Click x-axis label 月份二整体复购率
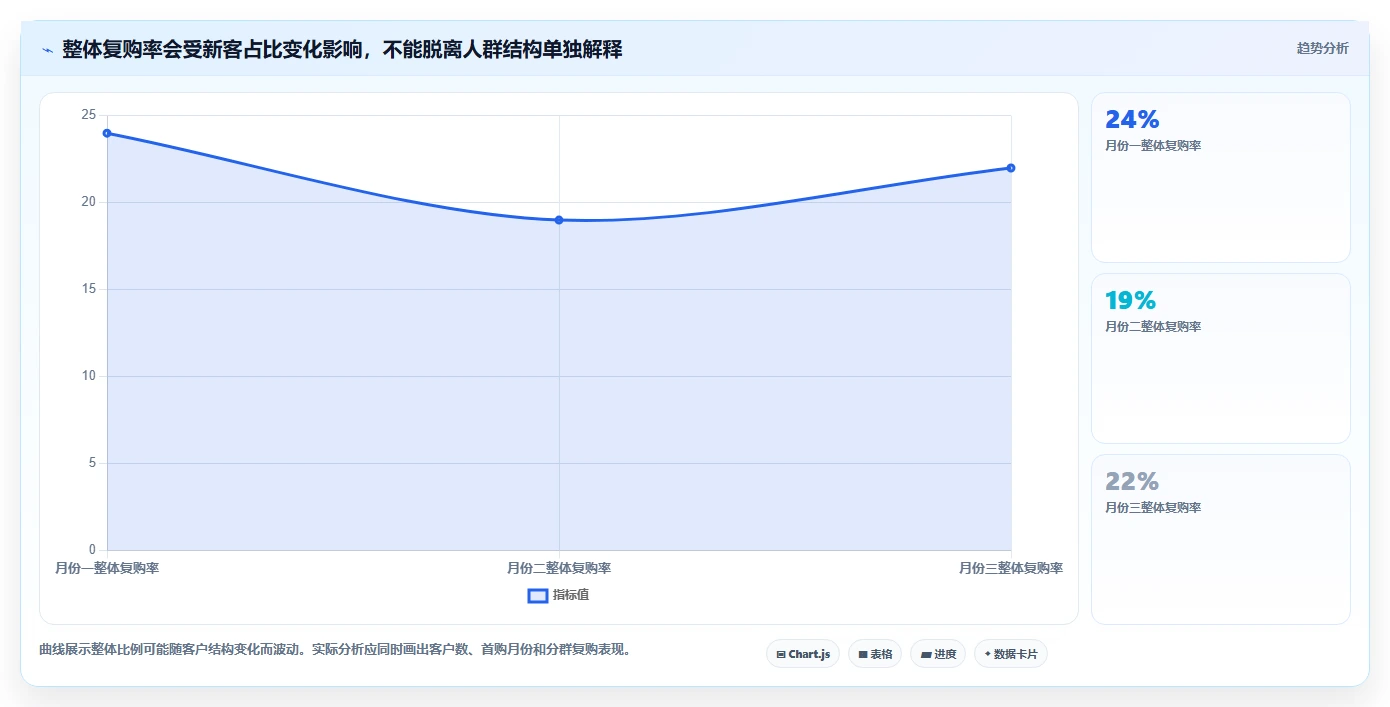Image resolution: width=1390 pixels, height=707 pixels. (559, 568)
